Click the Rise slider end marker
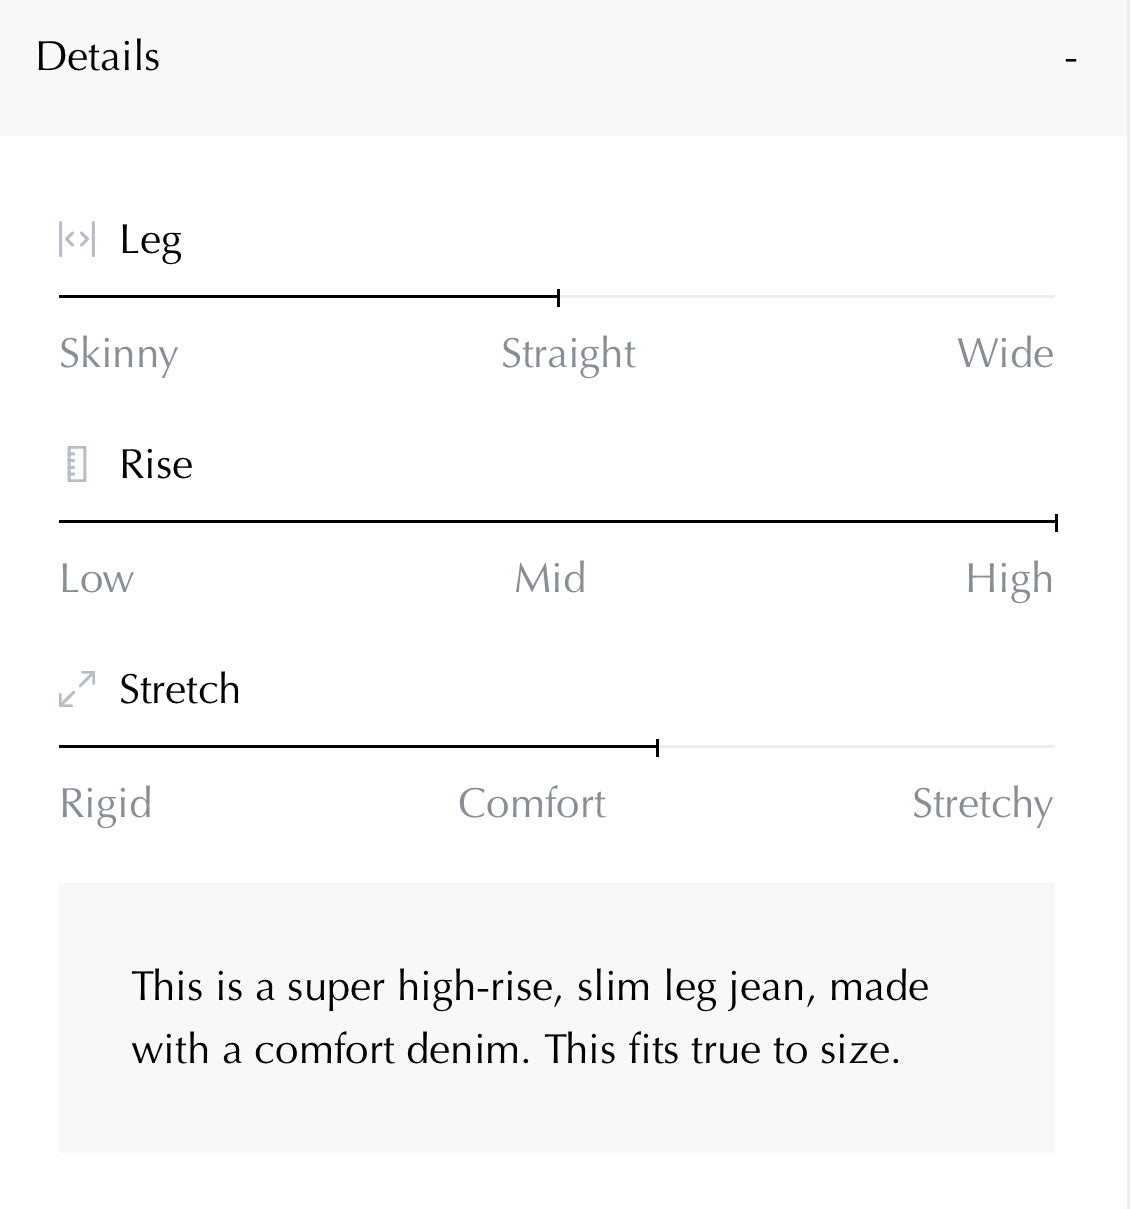 [1056, 522]
